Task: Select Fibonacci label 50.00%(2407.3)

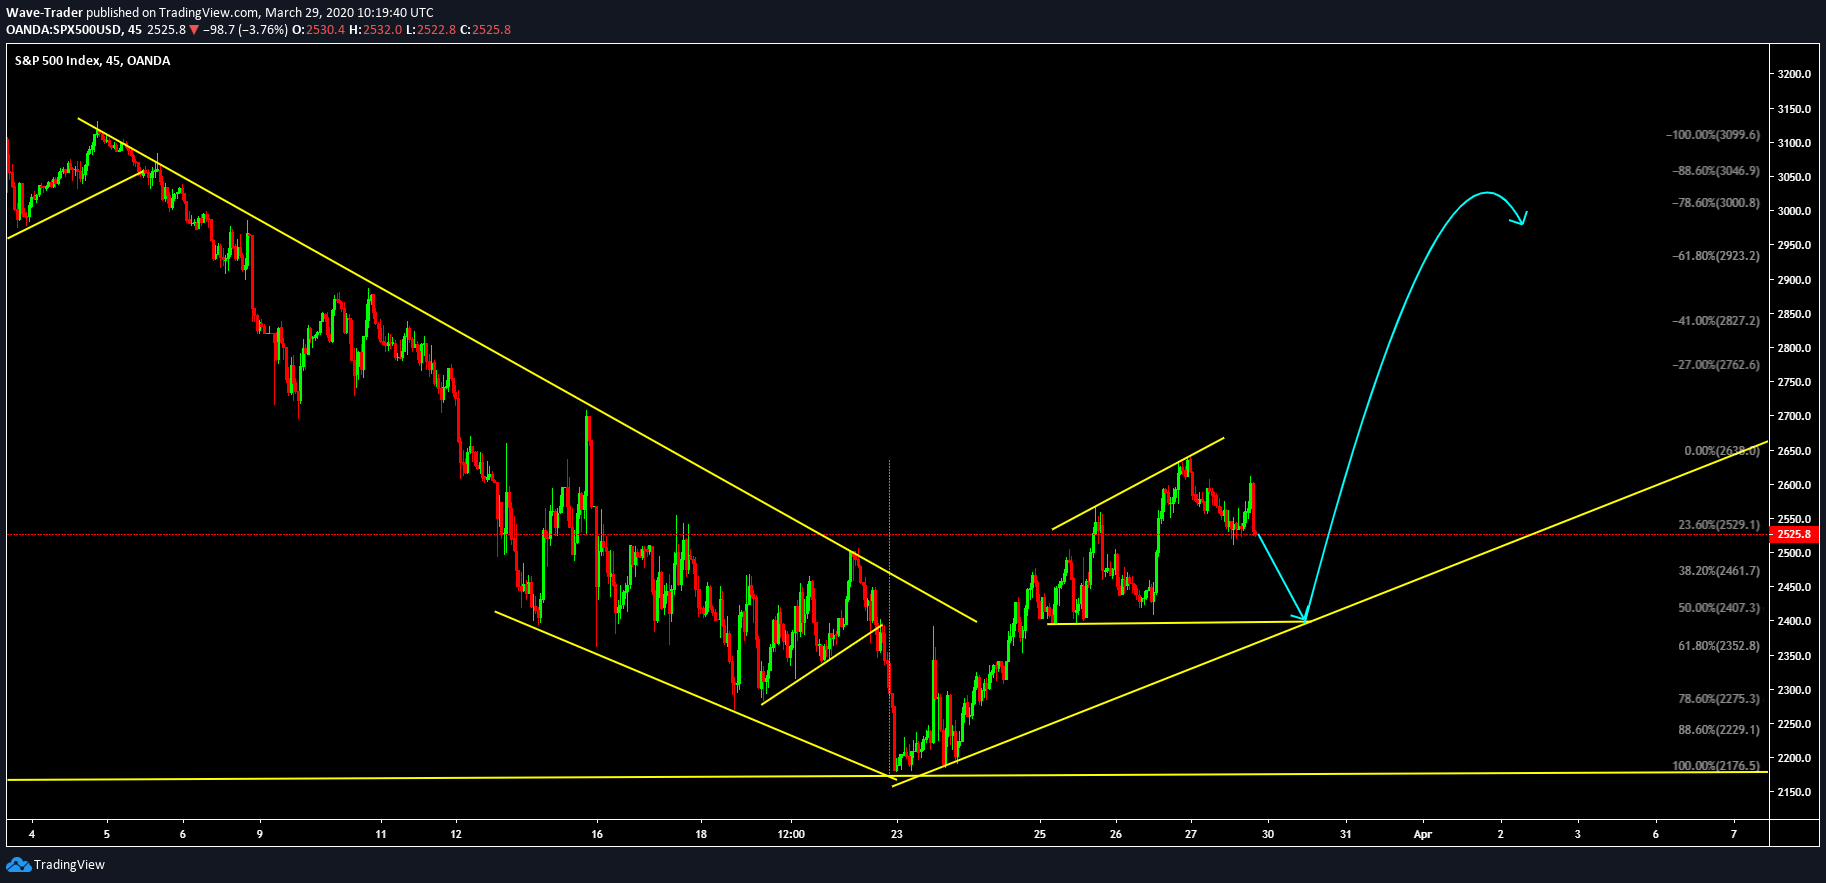Action: [1719, 608]
